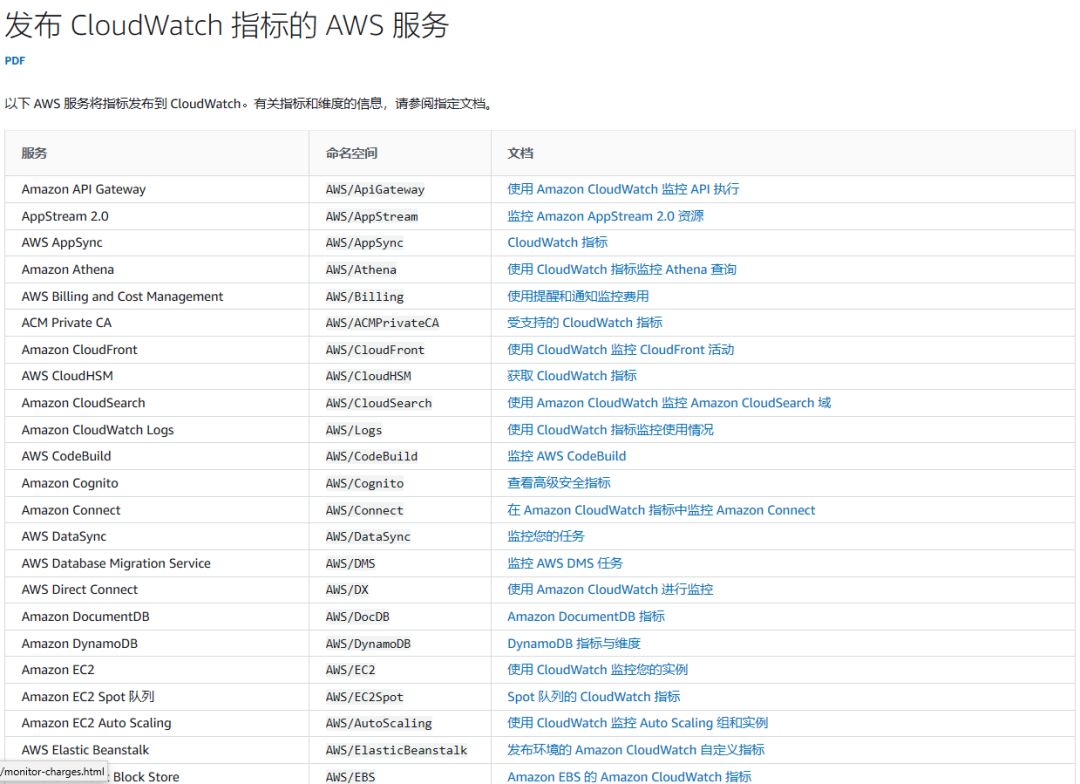The width and height of the screenshot is (1080, 784).
Task: Select the AWS Database Migration Service service name
Action: [116, 564]
